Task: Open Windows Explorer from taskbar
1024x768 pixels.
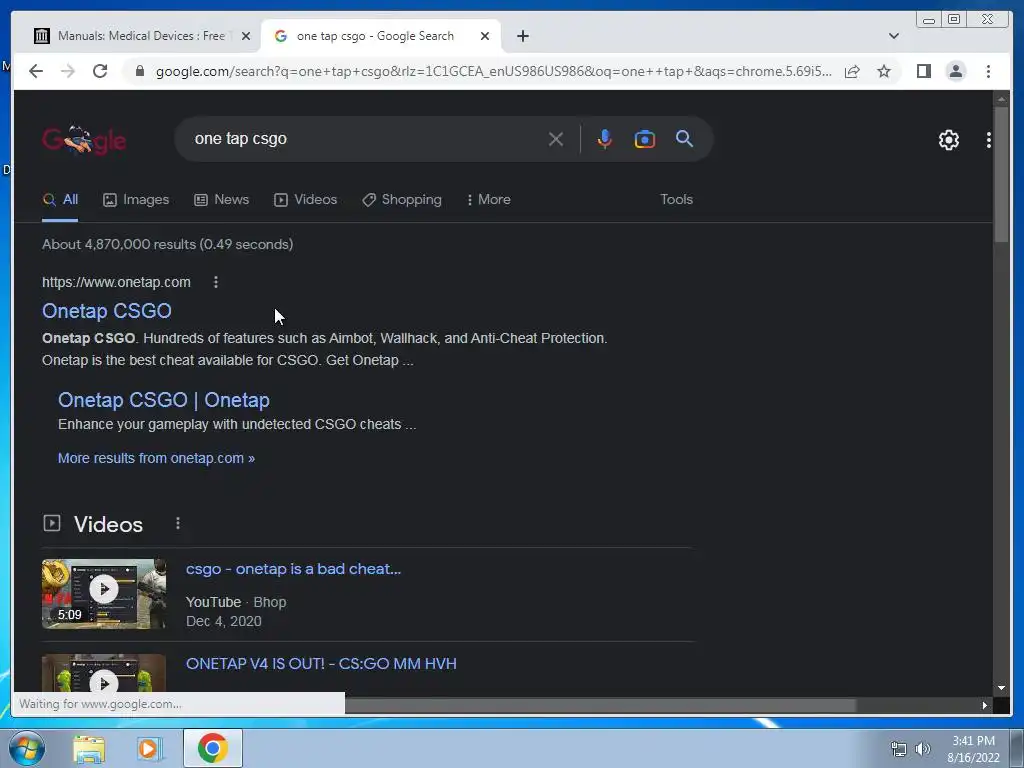Action: 89,748
